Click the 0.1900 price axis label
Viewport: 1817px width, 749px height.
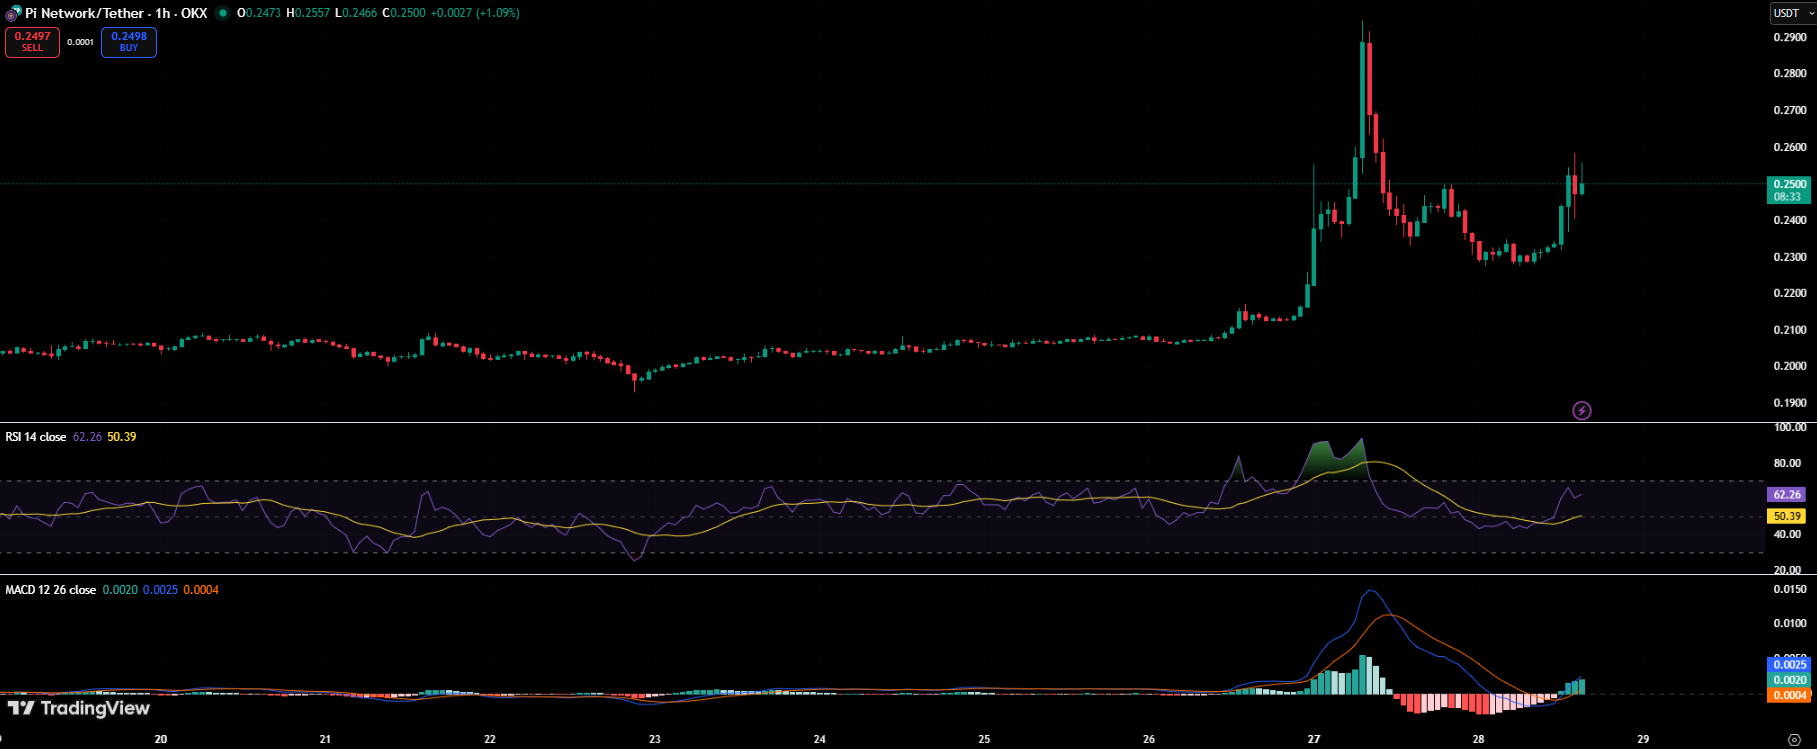(1790, 403)
